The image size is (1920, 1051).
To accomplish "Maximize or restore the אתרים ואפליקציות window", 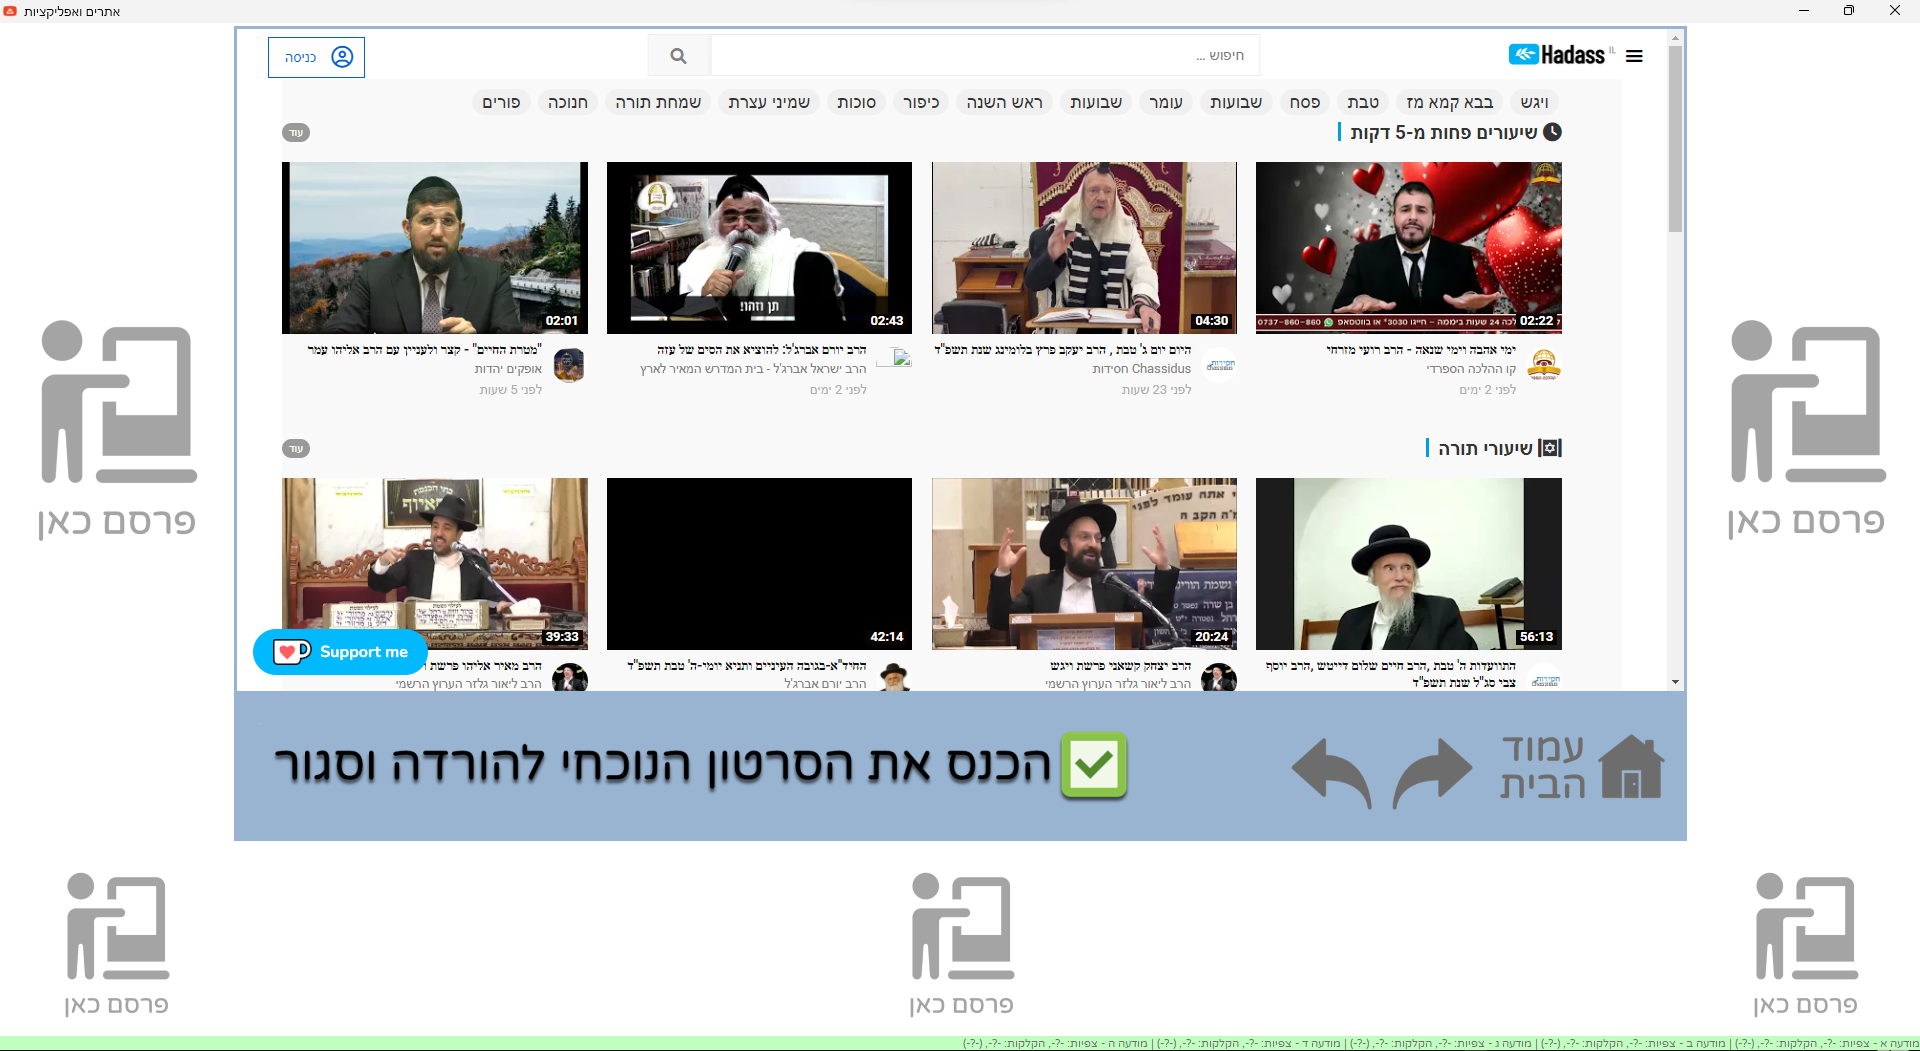I will 1849,11.
